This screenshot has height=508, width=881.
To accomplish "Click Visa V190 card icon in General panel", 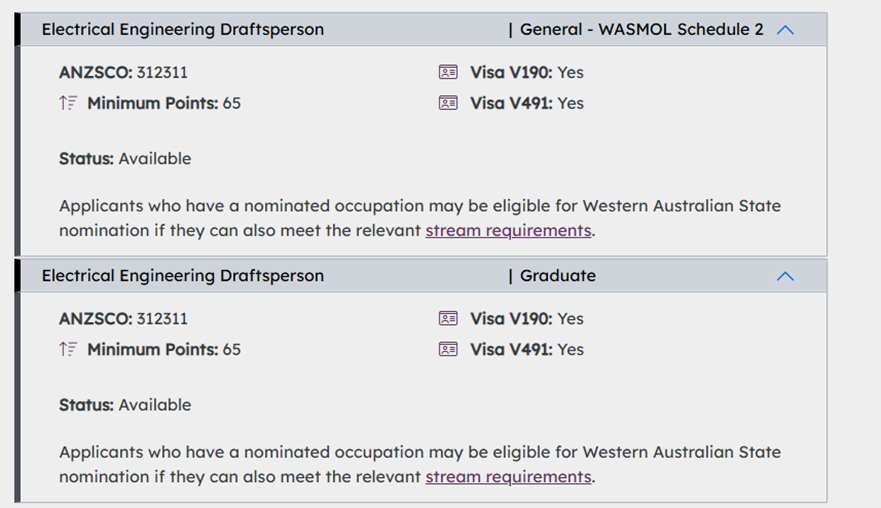I will tap(448, 72).
